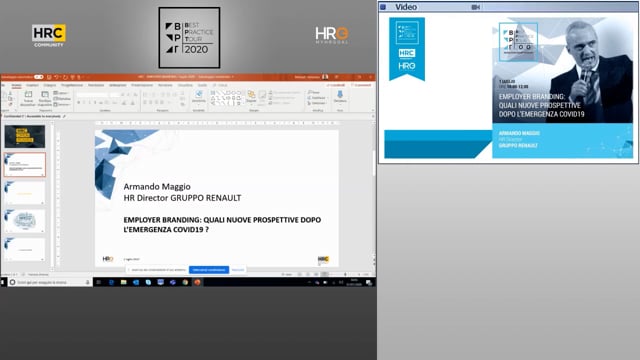Switch to the Disegno ribbon tab
The height and width of the screenshot is (360, 640).
[50, 85]
